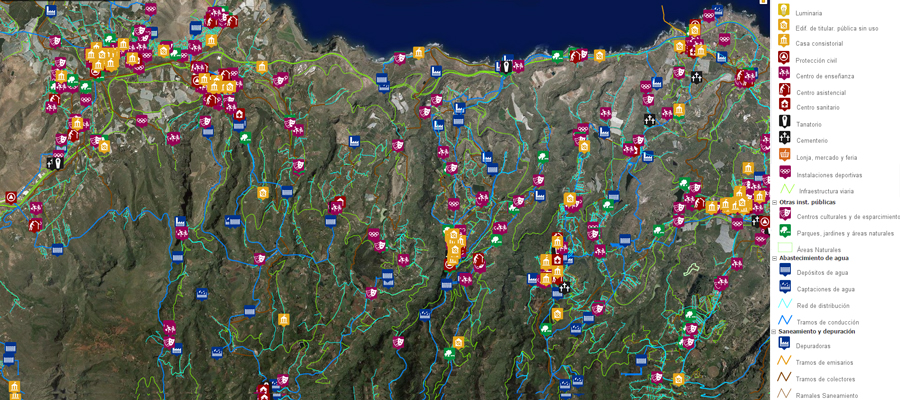Click the 'Red de distribución' legend label
This screenshot has width=900, height=400.
tap(823, 306)
